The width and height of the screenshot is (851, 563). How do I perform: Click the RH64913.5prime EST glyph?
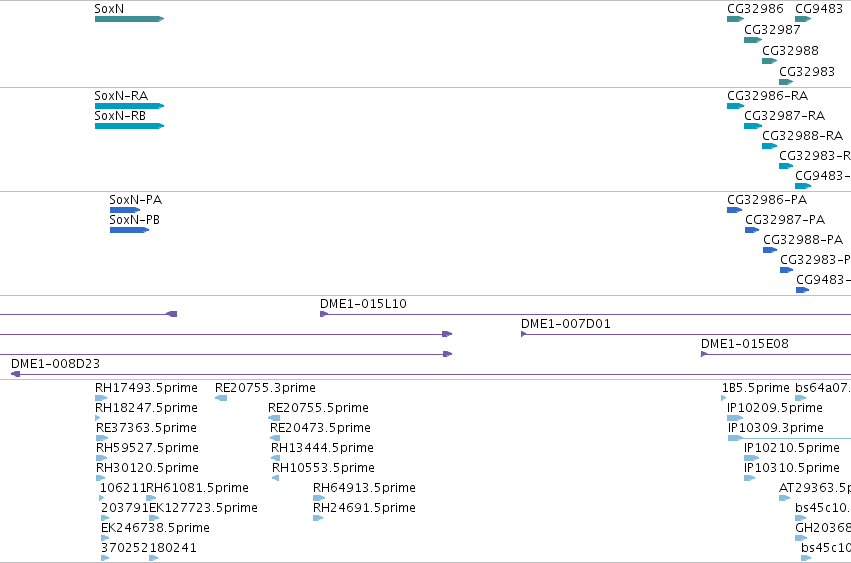319,498
